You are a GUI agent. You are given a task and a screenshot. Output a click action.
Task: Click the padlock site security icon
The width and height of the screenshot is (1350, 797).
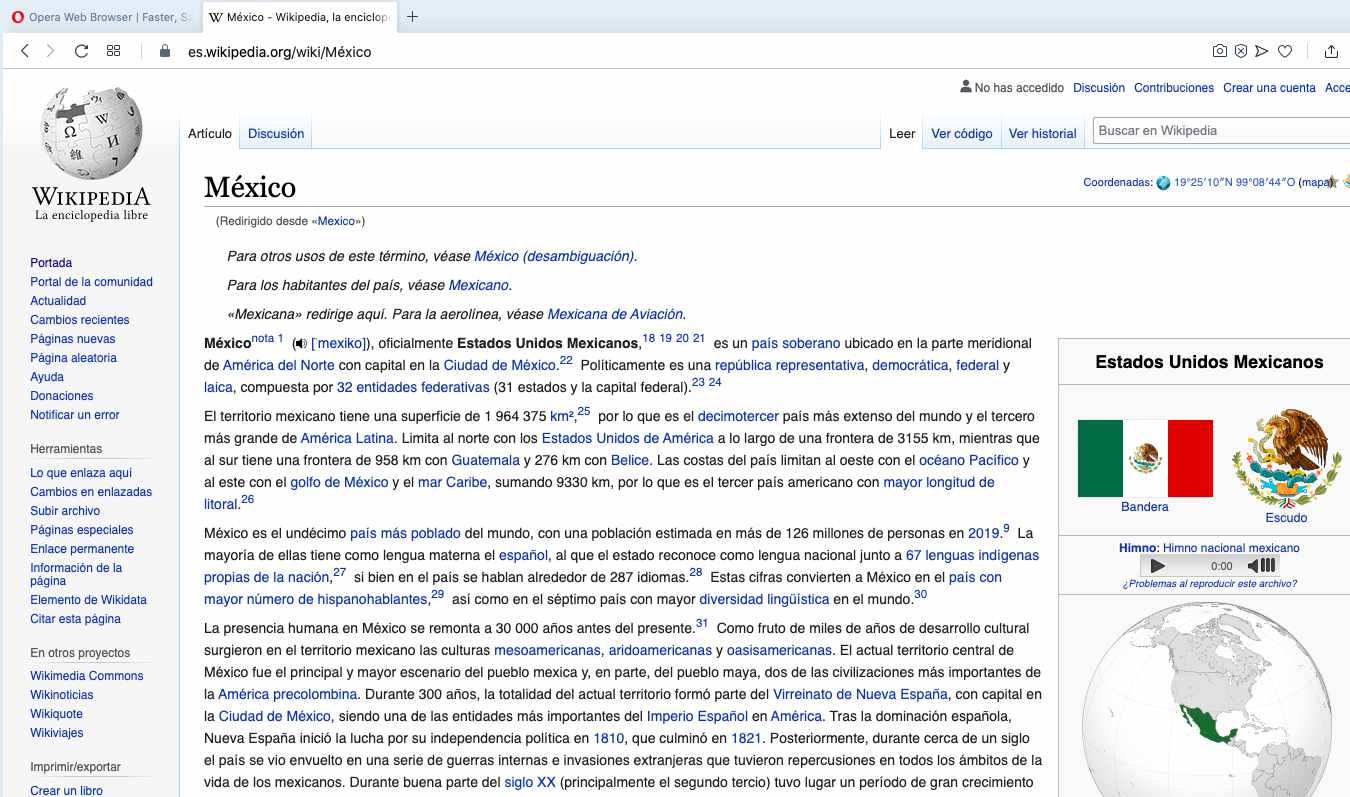(x=165, y=51)
